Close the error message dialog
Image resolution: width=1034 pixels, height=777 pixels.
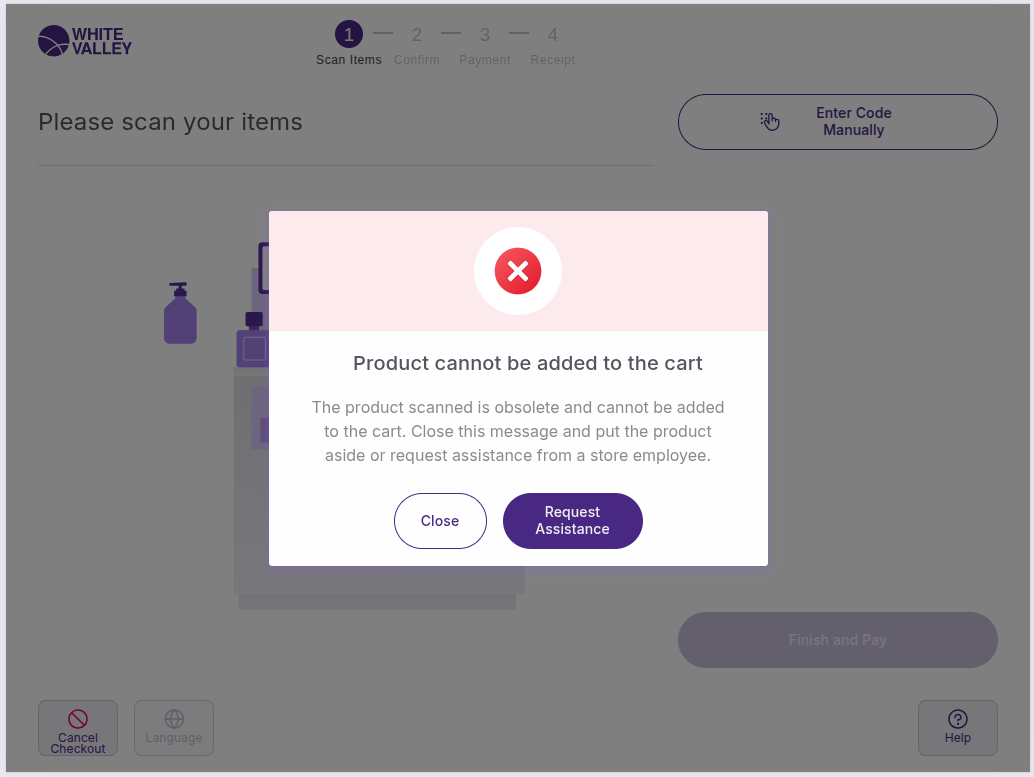tap(440, 521)
